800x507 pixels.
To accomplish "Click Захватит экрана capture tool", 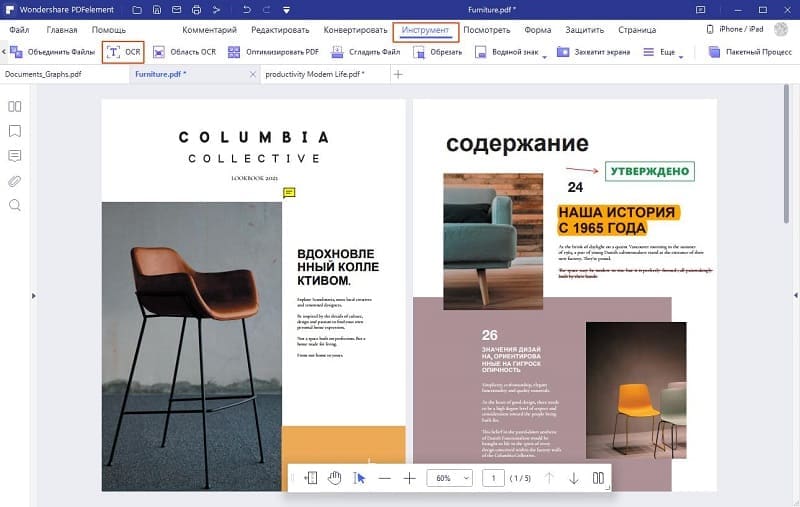I will coord(593,52).
